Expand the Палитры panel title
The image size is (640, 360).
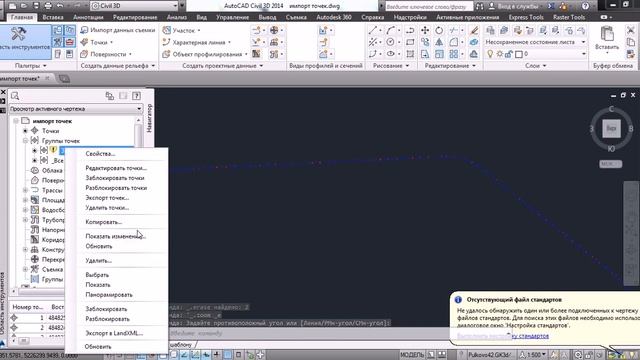[x=31, y=66]
